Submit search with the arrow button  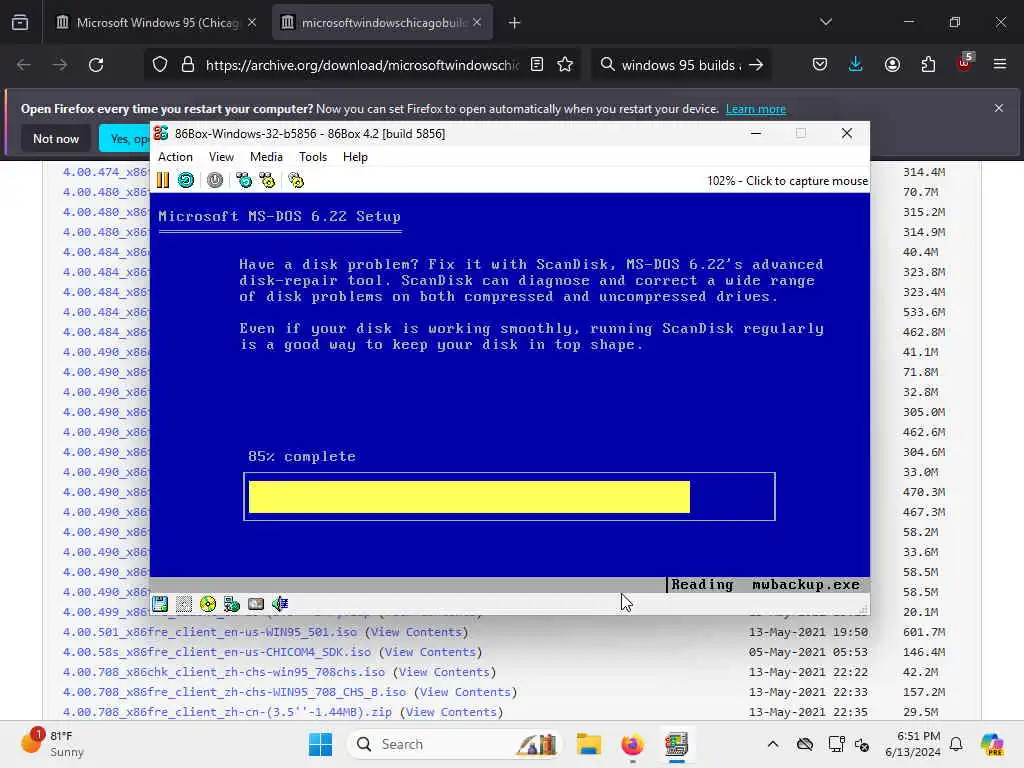click(756, 65)
